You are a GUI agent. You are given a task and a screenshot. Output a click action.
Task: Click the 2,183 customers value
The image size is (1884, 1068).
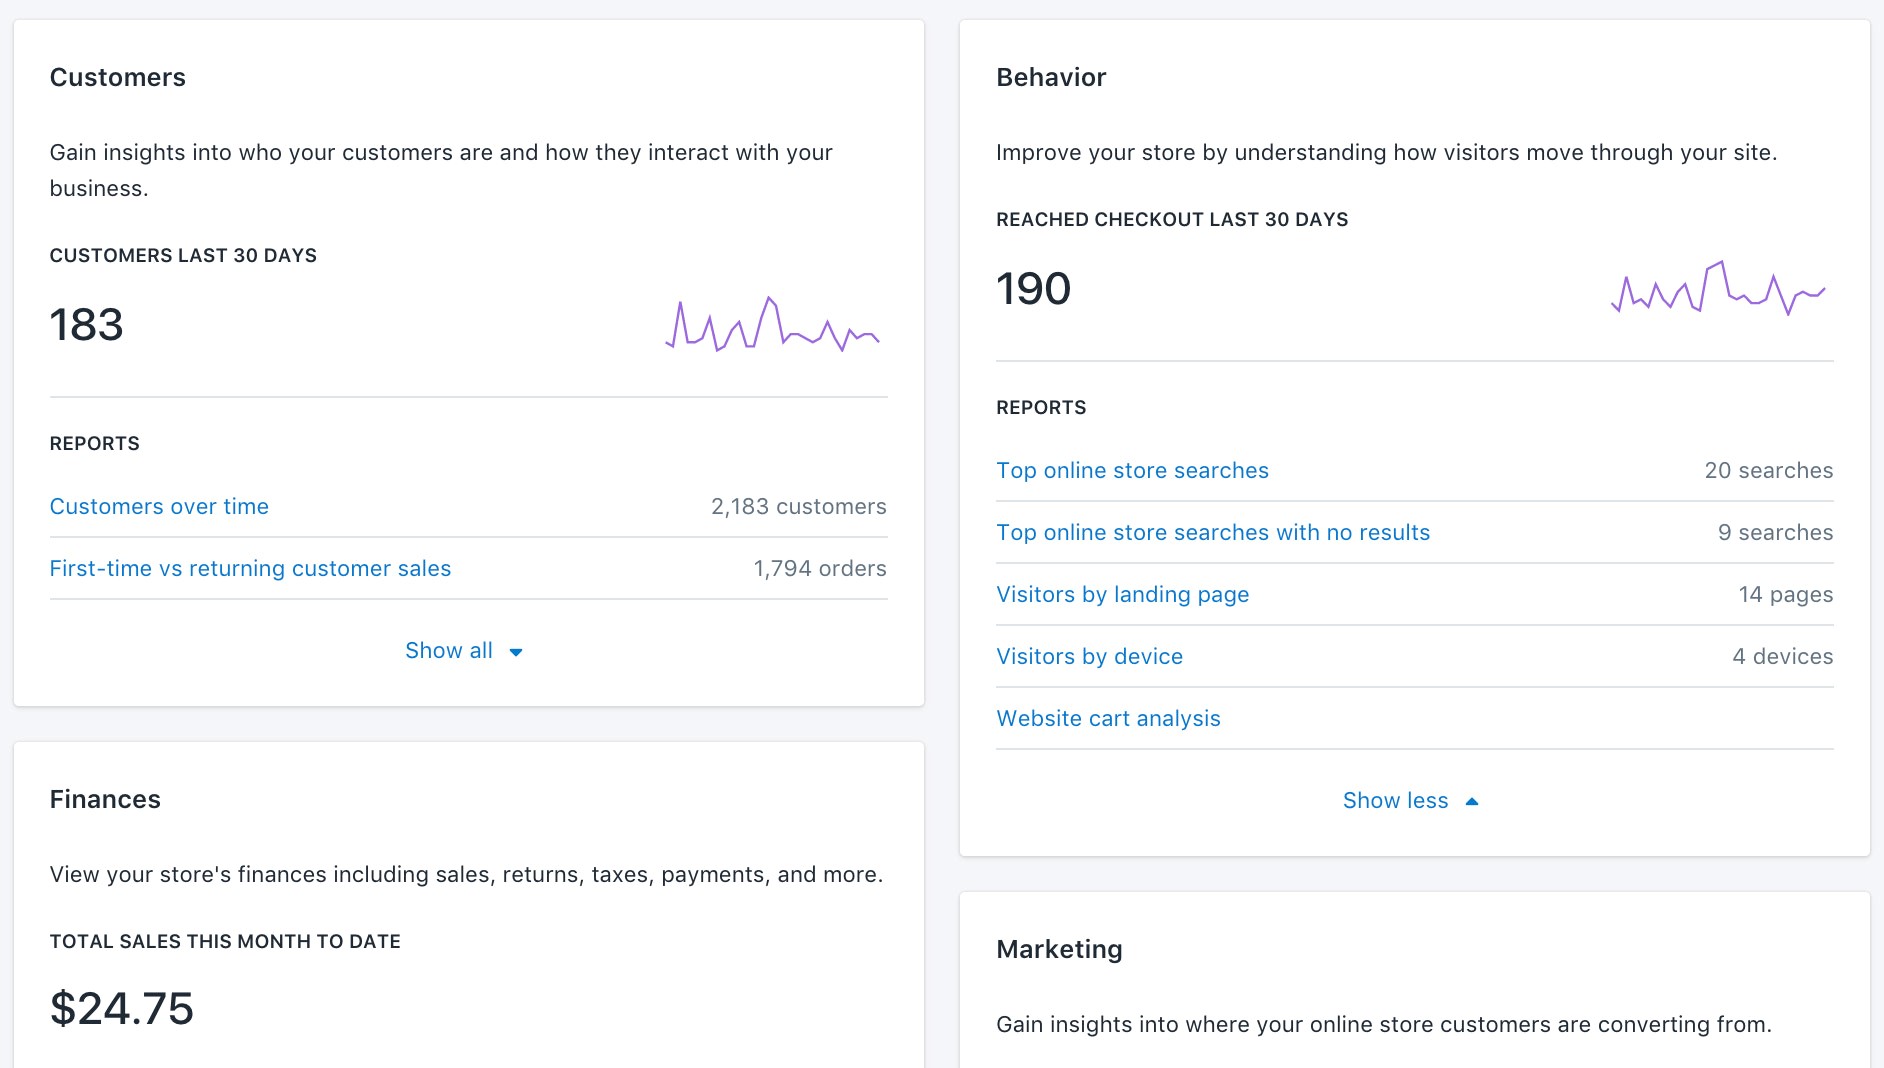pyautogui.click(x=798, y=507)
